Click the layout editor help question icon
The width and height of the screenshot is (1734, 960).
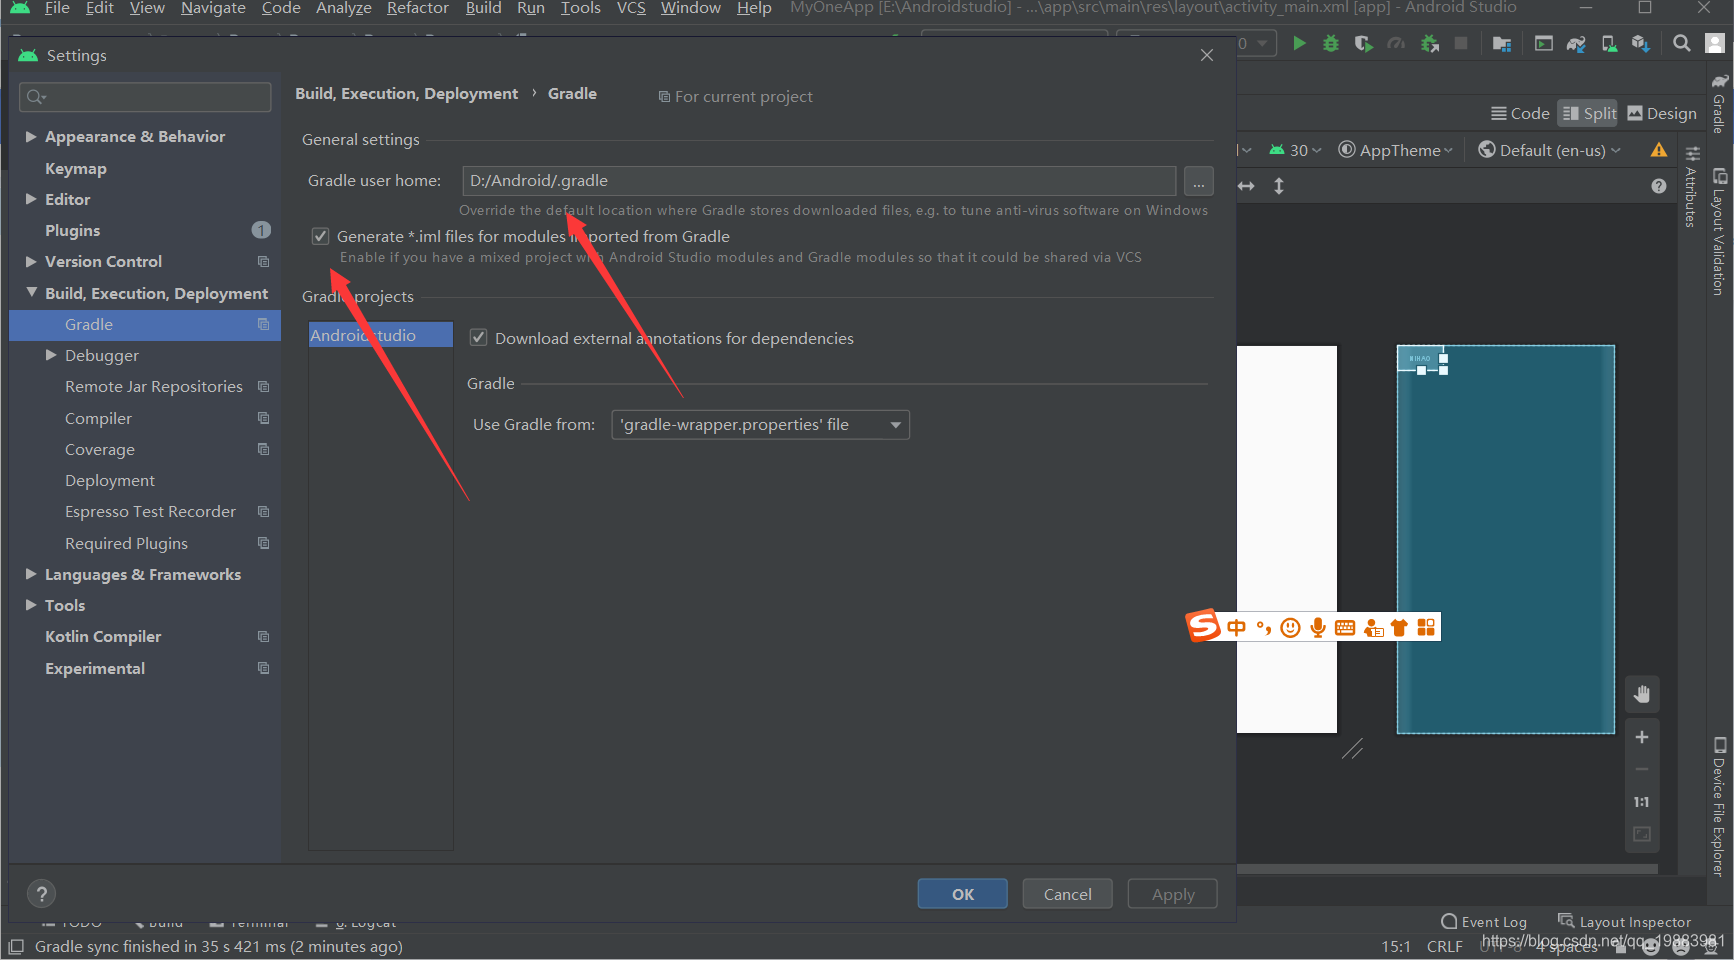pyautogui.click(x=1659, y=186)
